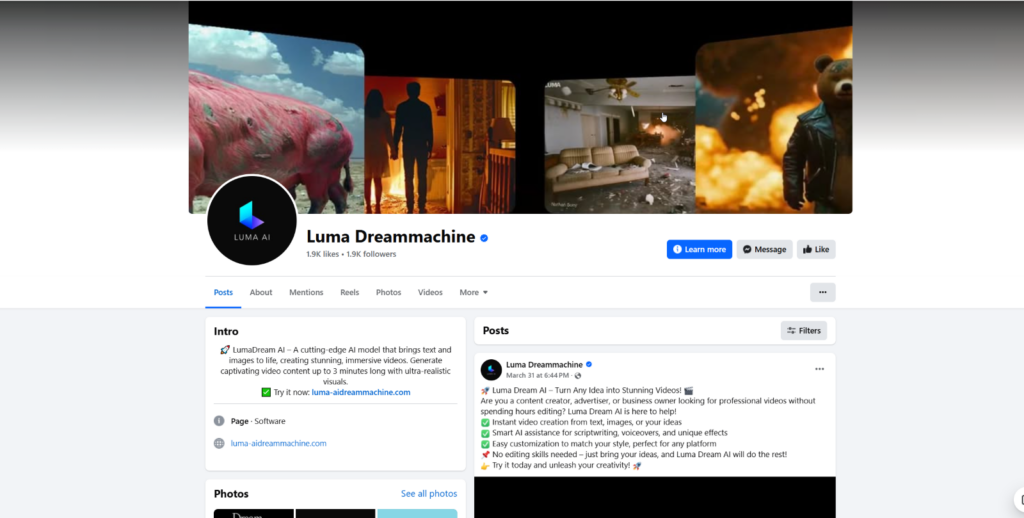Click the Posts section heading

pyautogui.click(x=496, y=331)
